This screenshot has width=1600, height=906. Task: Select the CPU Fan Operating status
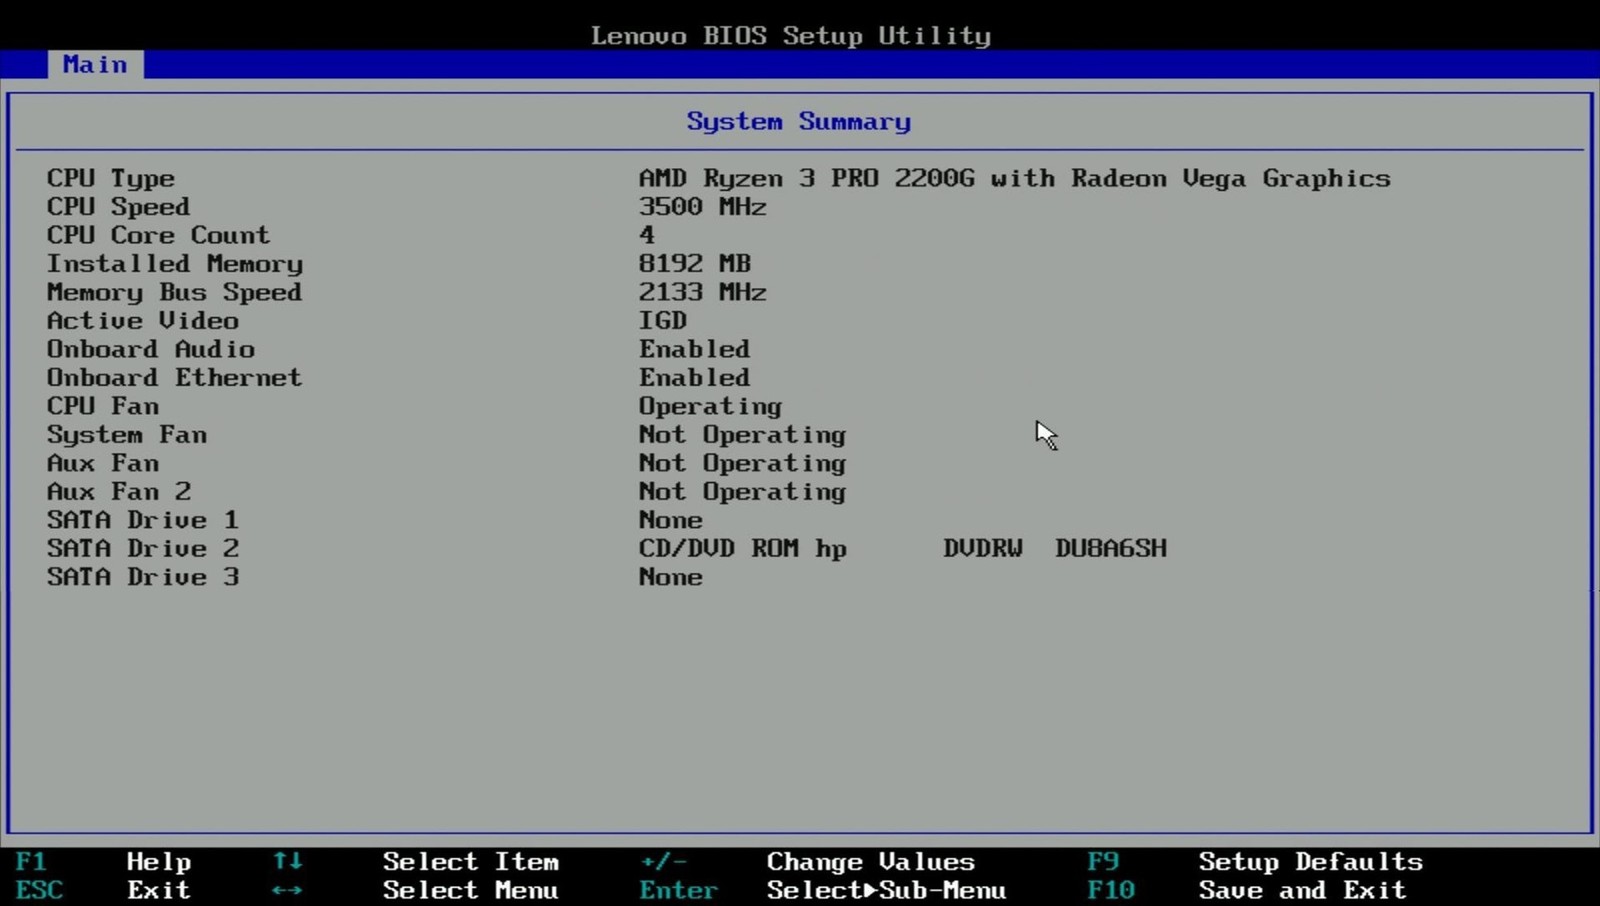(710, 407)
